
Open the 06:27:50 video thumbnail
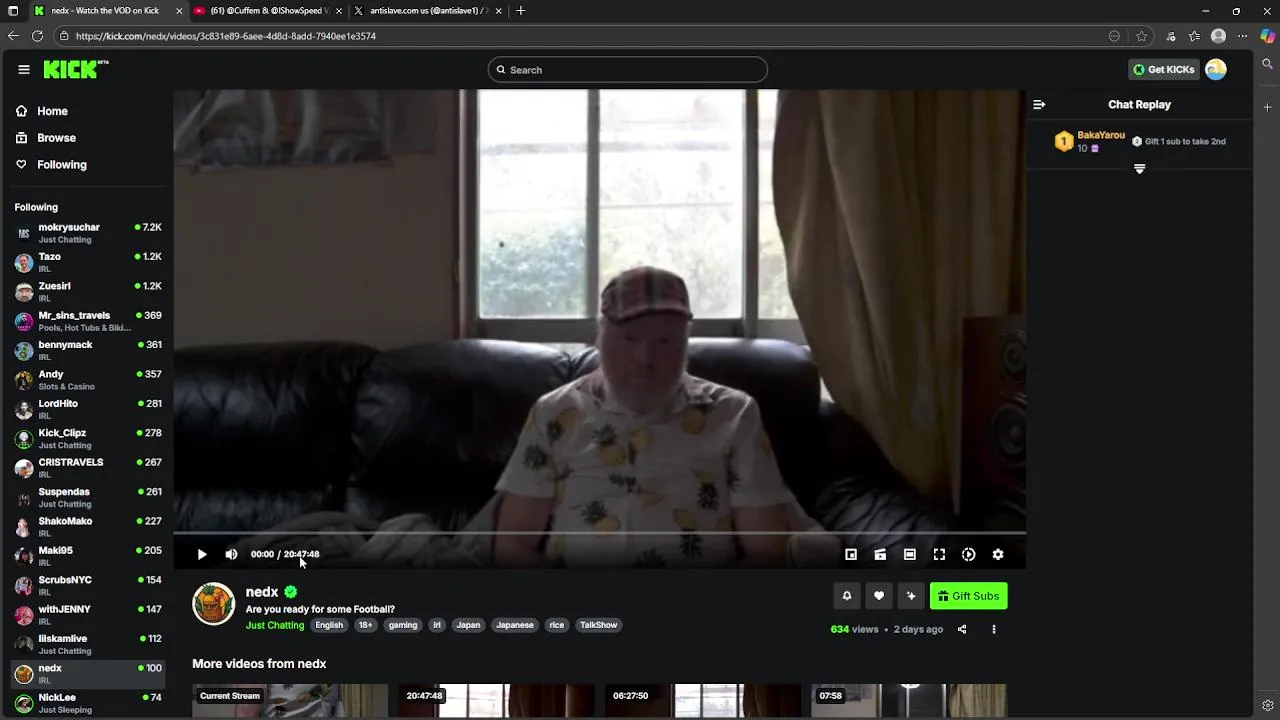point(703,702)
